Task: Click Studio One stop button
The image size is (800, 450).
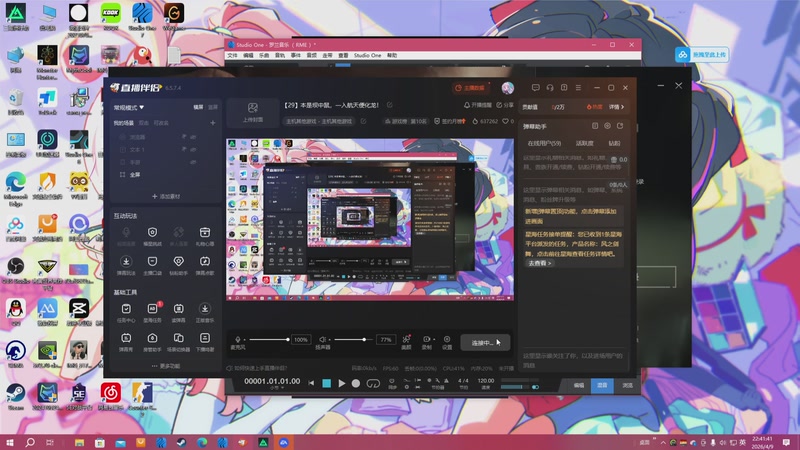Action: pyautogui.click(x=327, y=383)
